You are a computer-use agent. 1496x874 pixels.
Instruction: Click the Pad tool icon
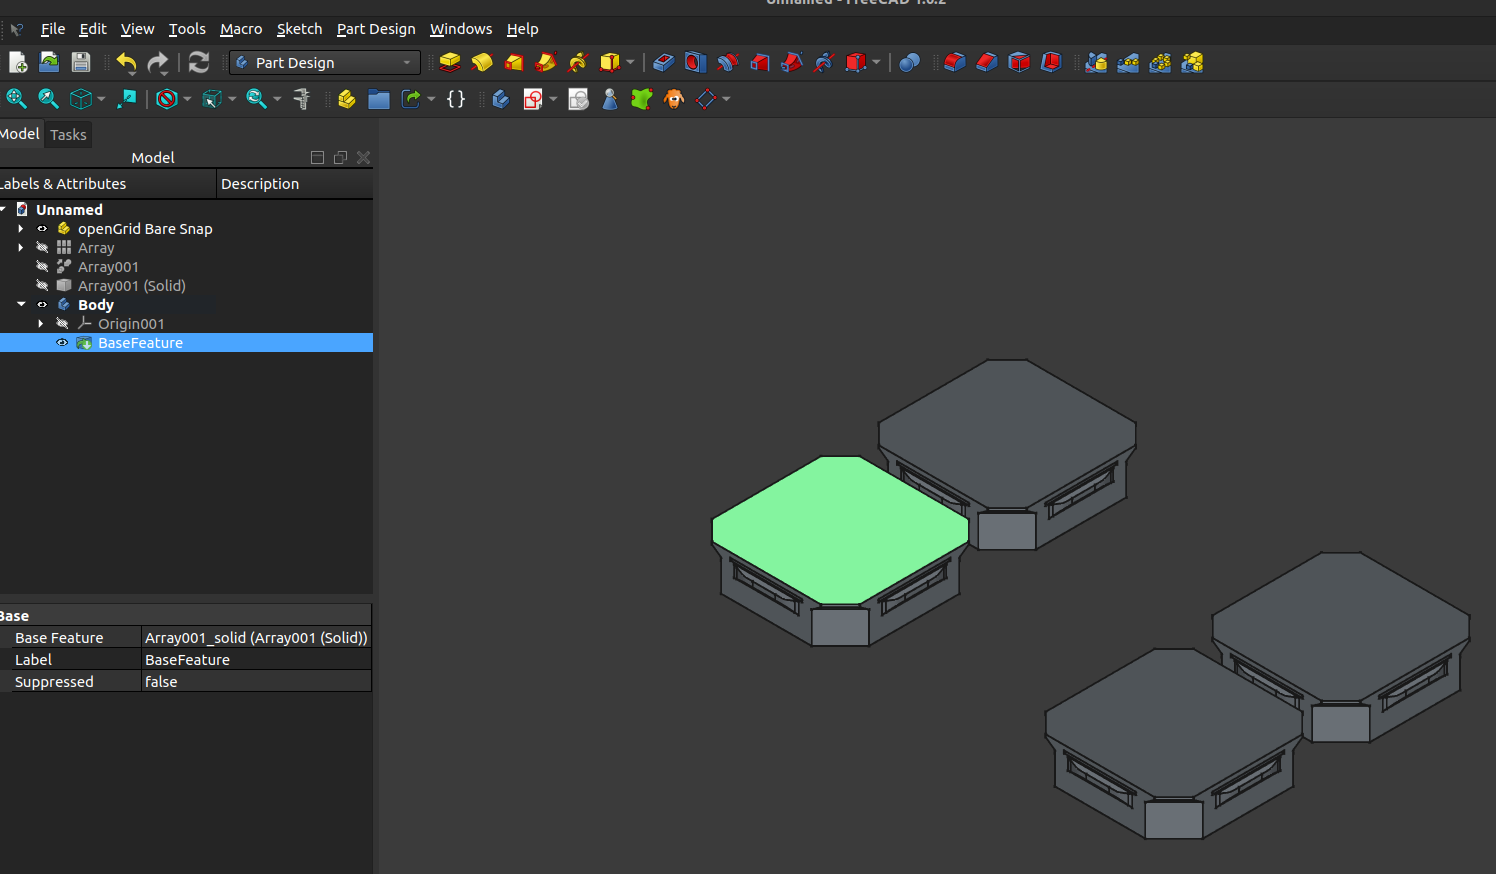tap(450, 62)
